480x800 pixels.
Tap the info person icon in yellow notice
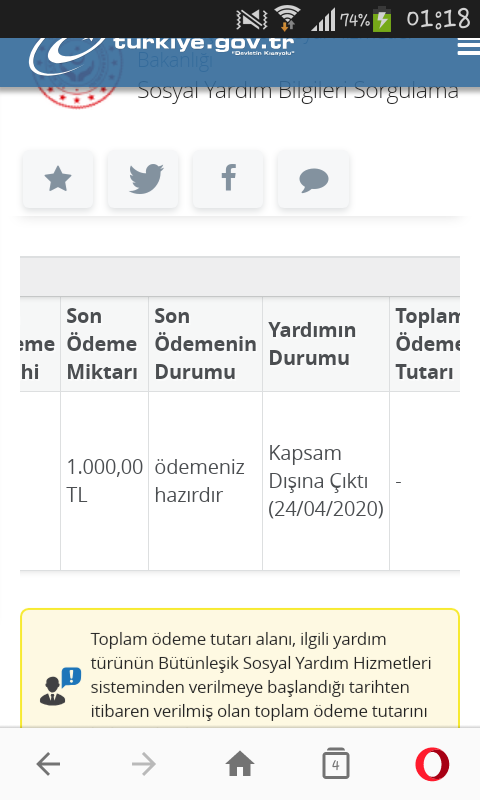(x=60, y=687)
